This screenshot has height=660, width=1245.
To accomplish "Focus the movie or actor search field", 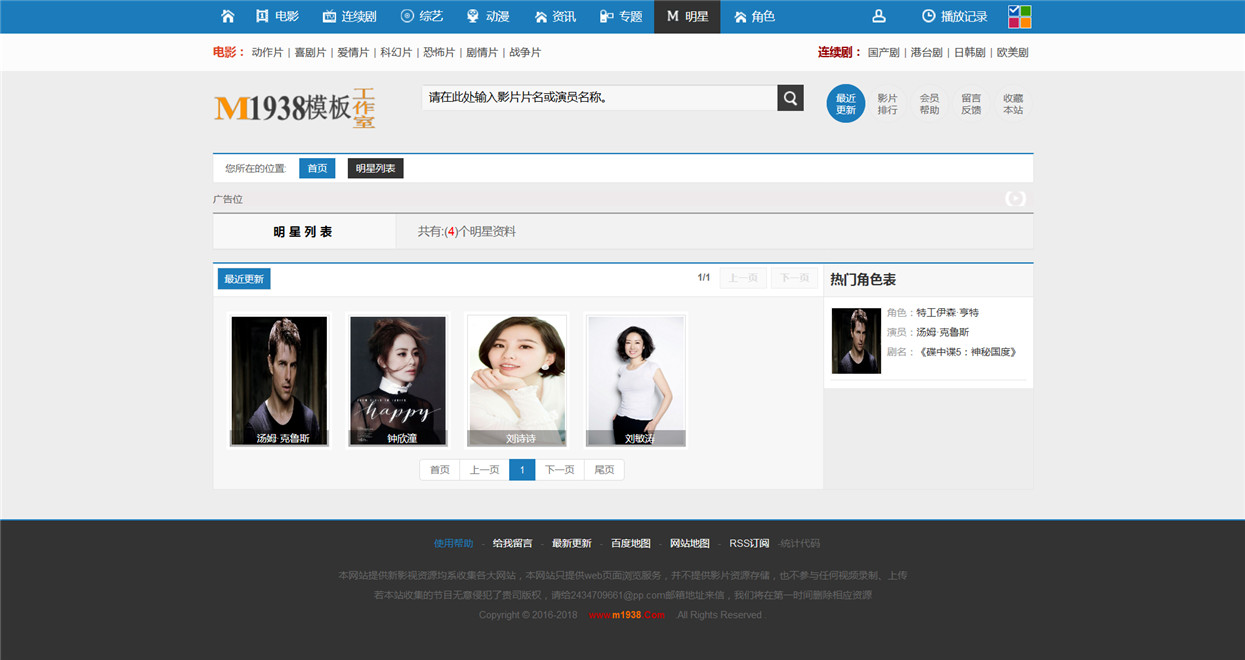I will (599, 98).
